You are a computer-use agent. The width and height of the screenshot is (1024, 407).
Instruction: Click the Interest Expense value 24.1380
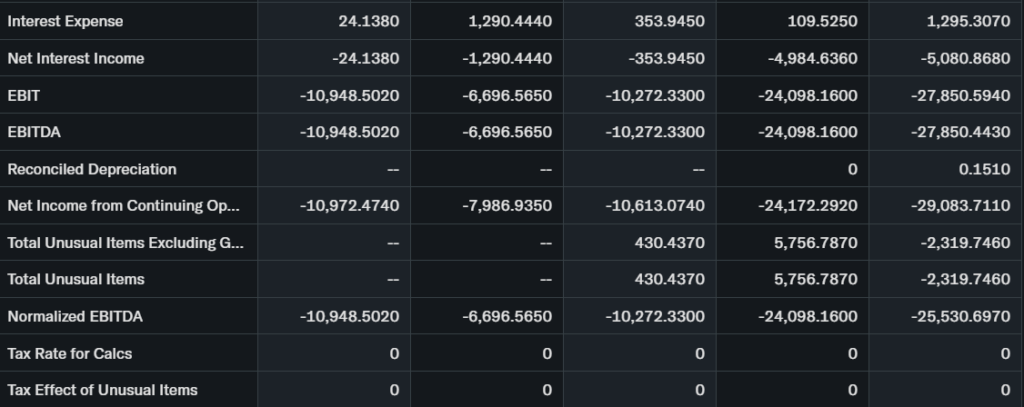pos(369,21)
